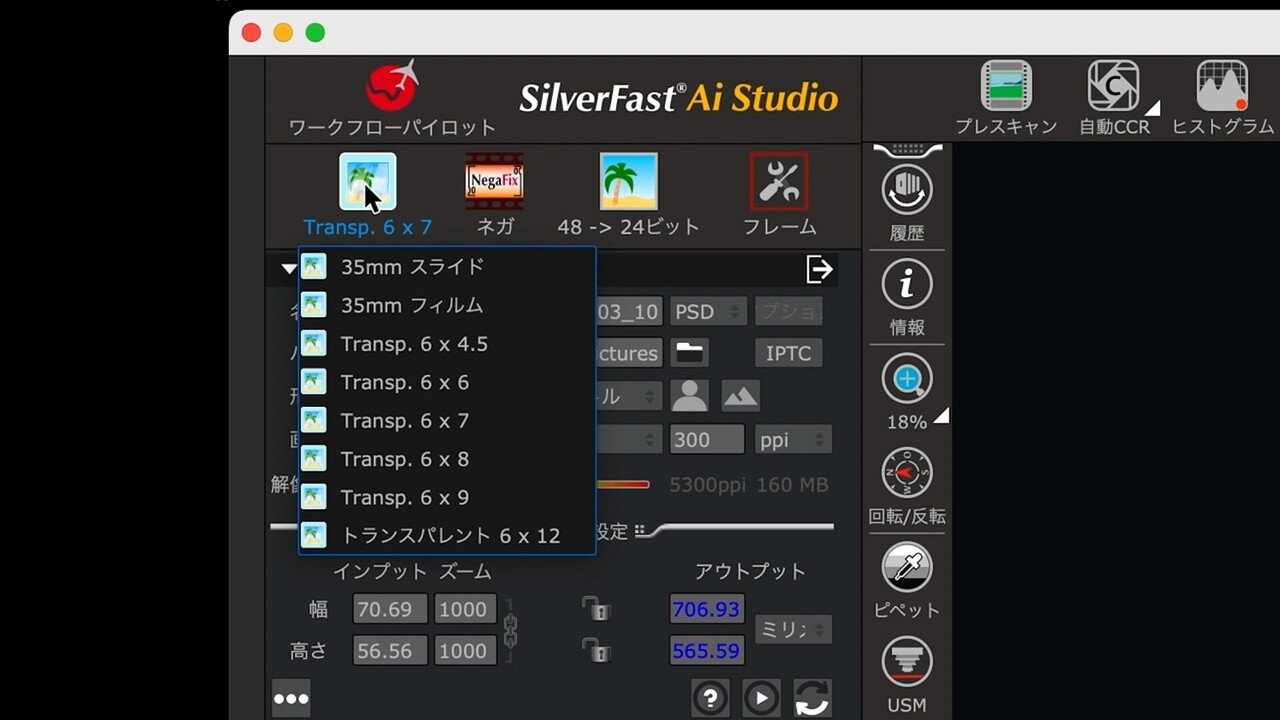Open the millimeter unit dropdown

(793, 629)
